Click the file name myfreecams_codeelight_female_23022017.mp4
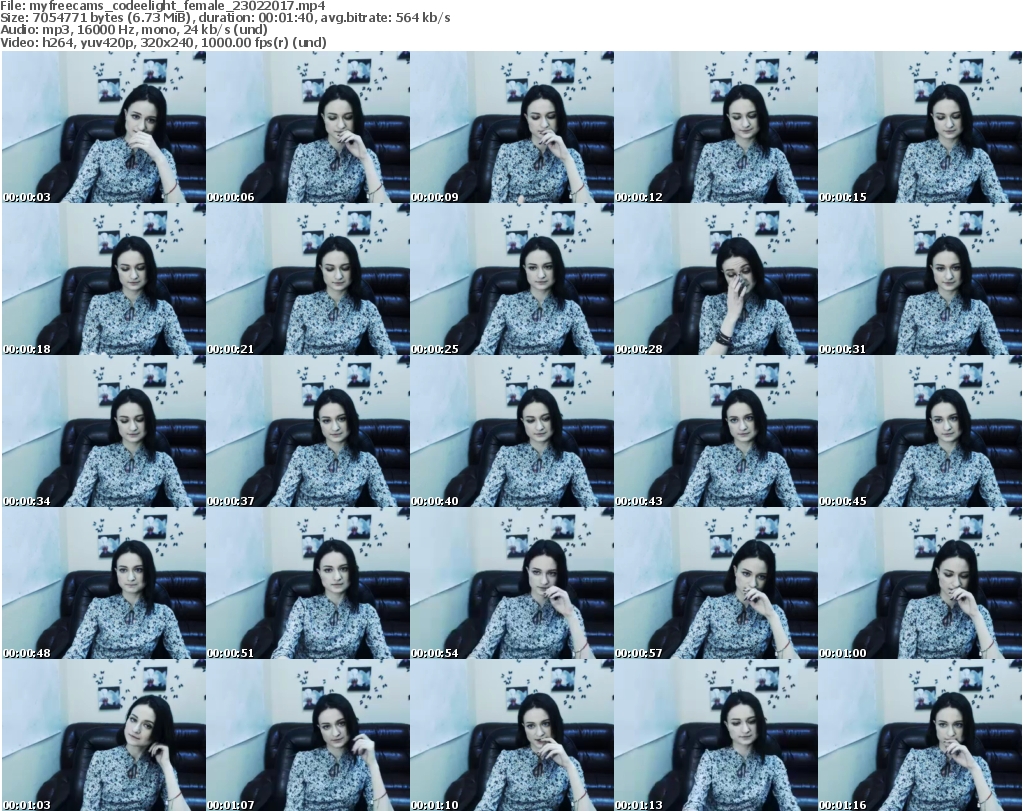This screenshot has height=811, width=1024. tap(178, 6)
